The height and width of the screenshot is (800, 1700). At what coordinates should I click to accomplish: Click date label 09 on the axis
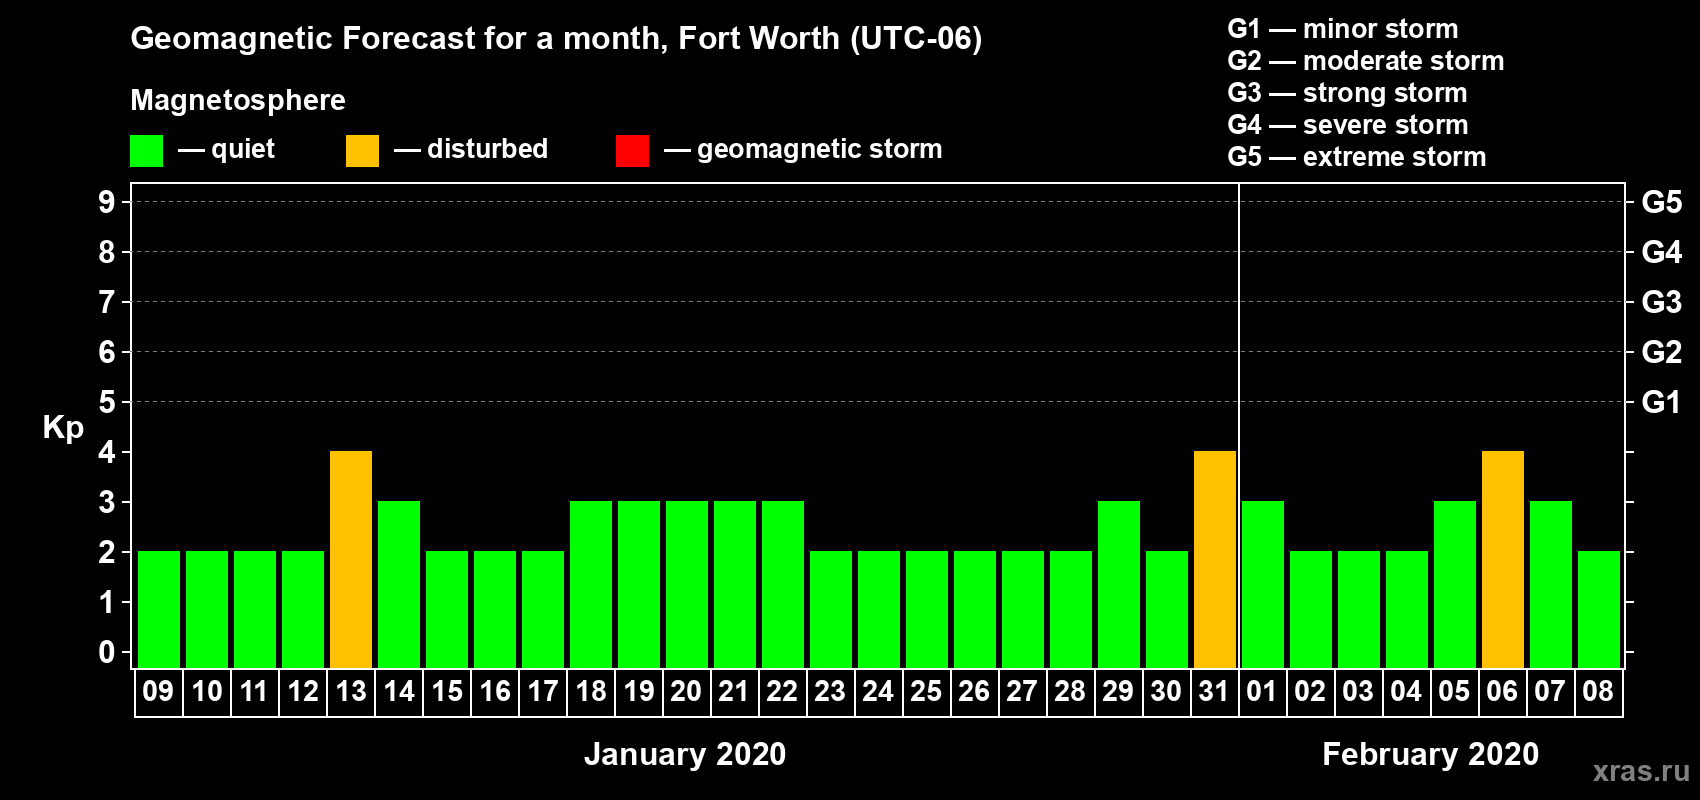pyautogui.click(x=158, y=692)
